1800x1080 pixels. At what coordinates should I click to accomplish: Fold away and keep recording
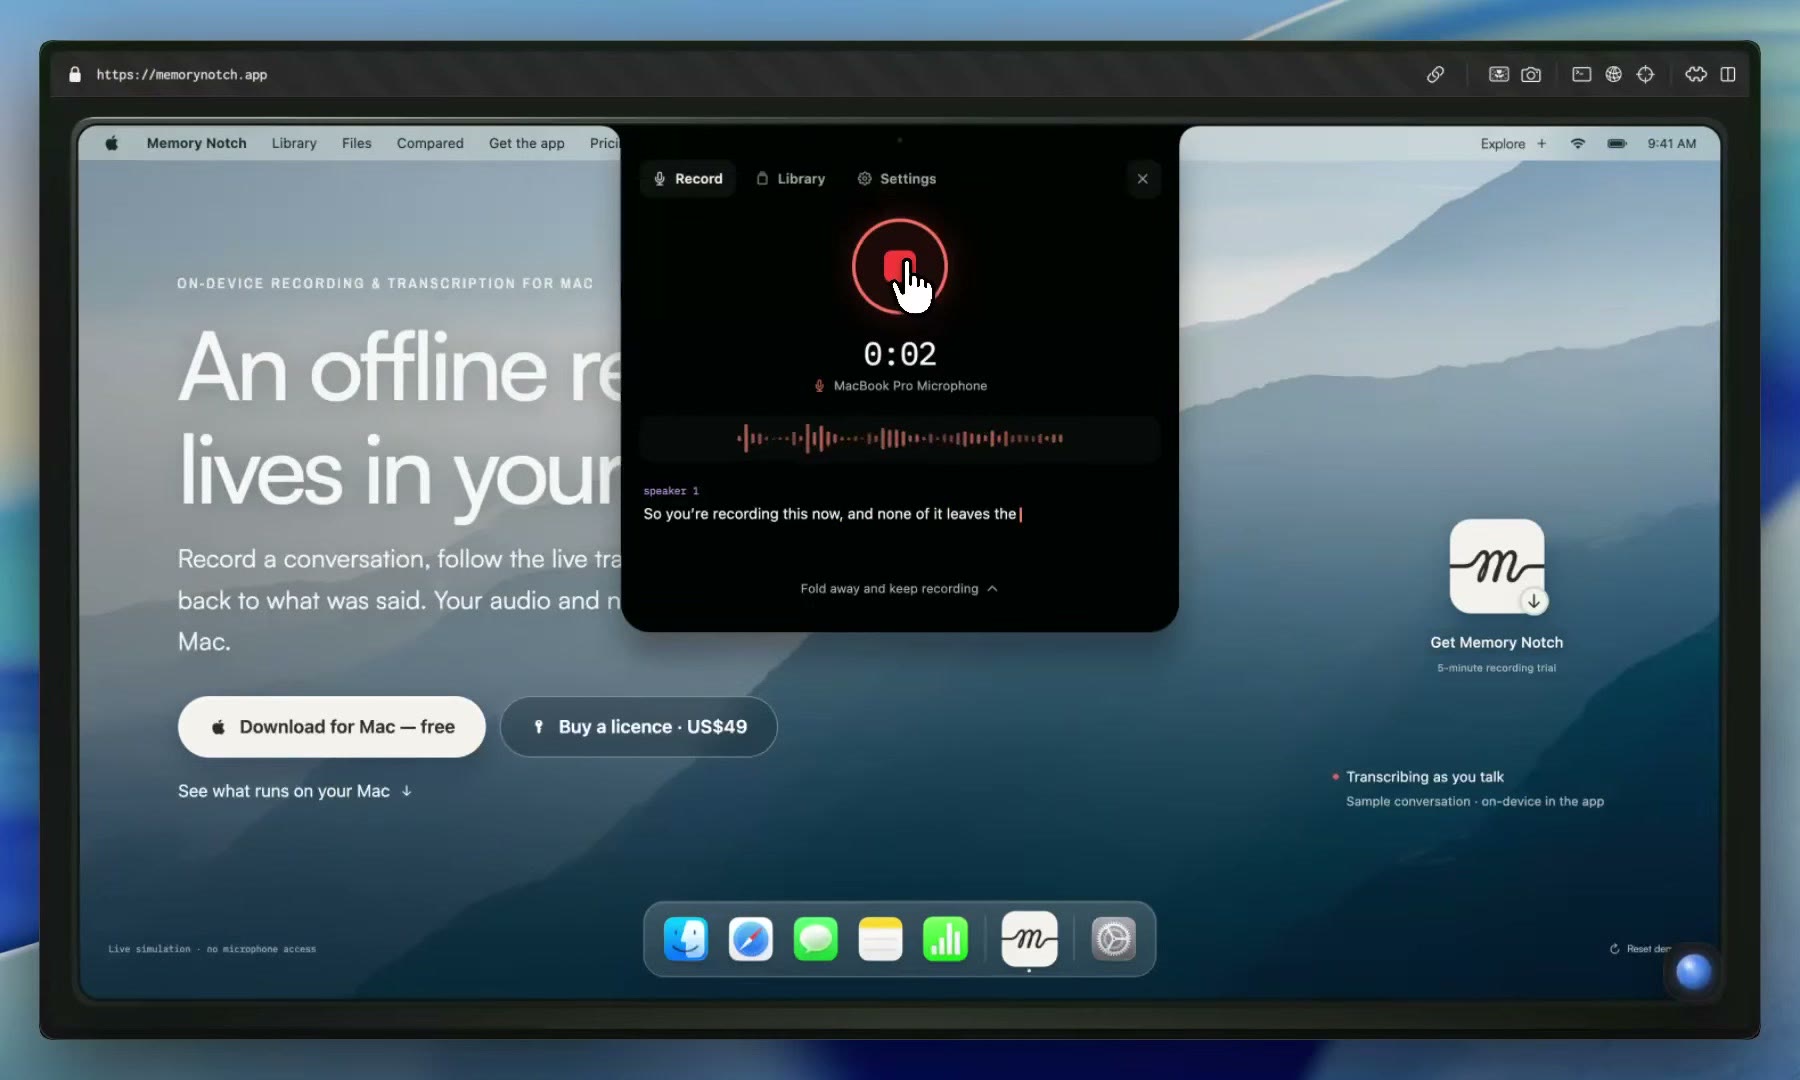(x=899, y=589)
